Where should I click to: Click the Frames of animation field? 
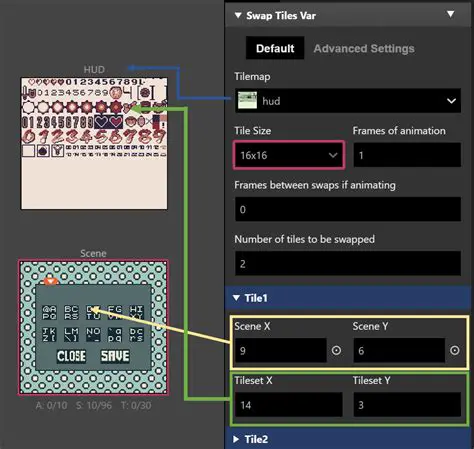[x=407, y=155]
